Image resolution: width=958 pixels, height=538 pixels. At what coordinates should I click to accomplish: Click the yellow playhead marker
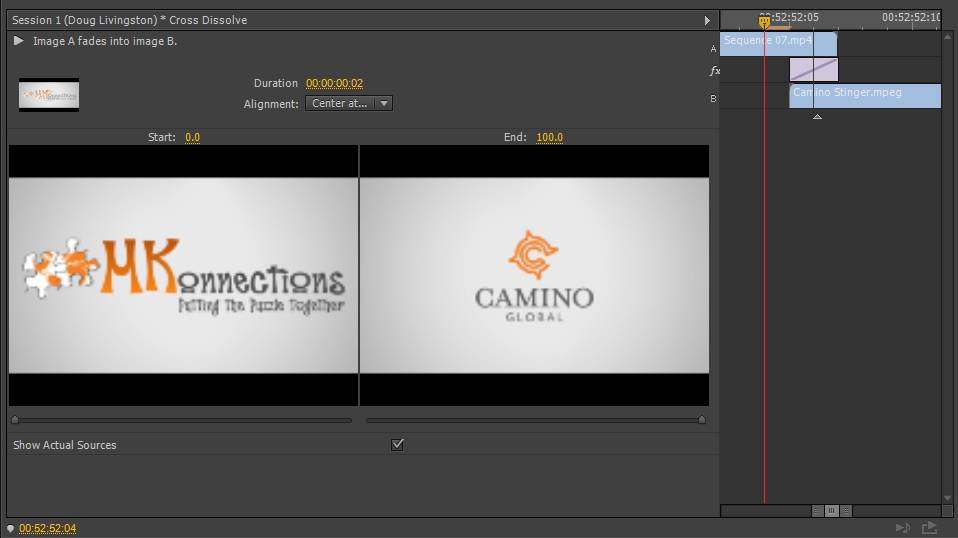coord(764,22)
